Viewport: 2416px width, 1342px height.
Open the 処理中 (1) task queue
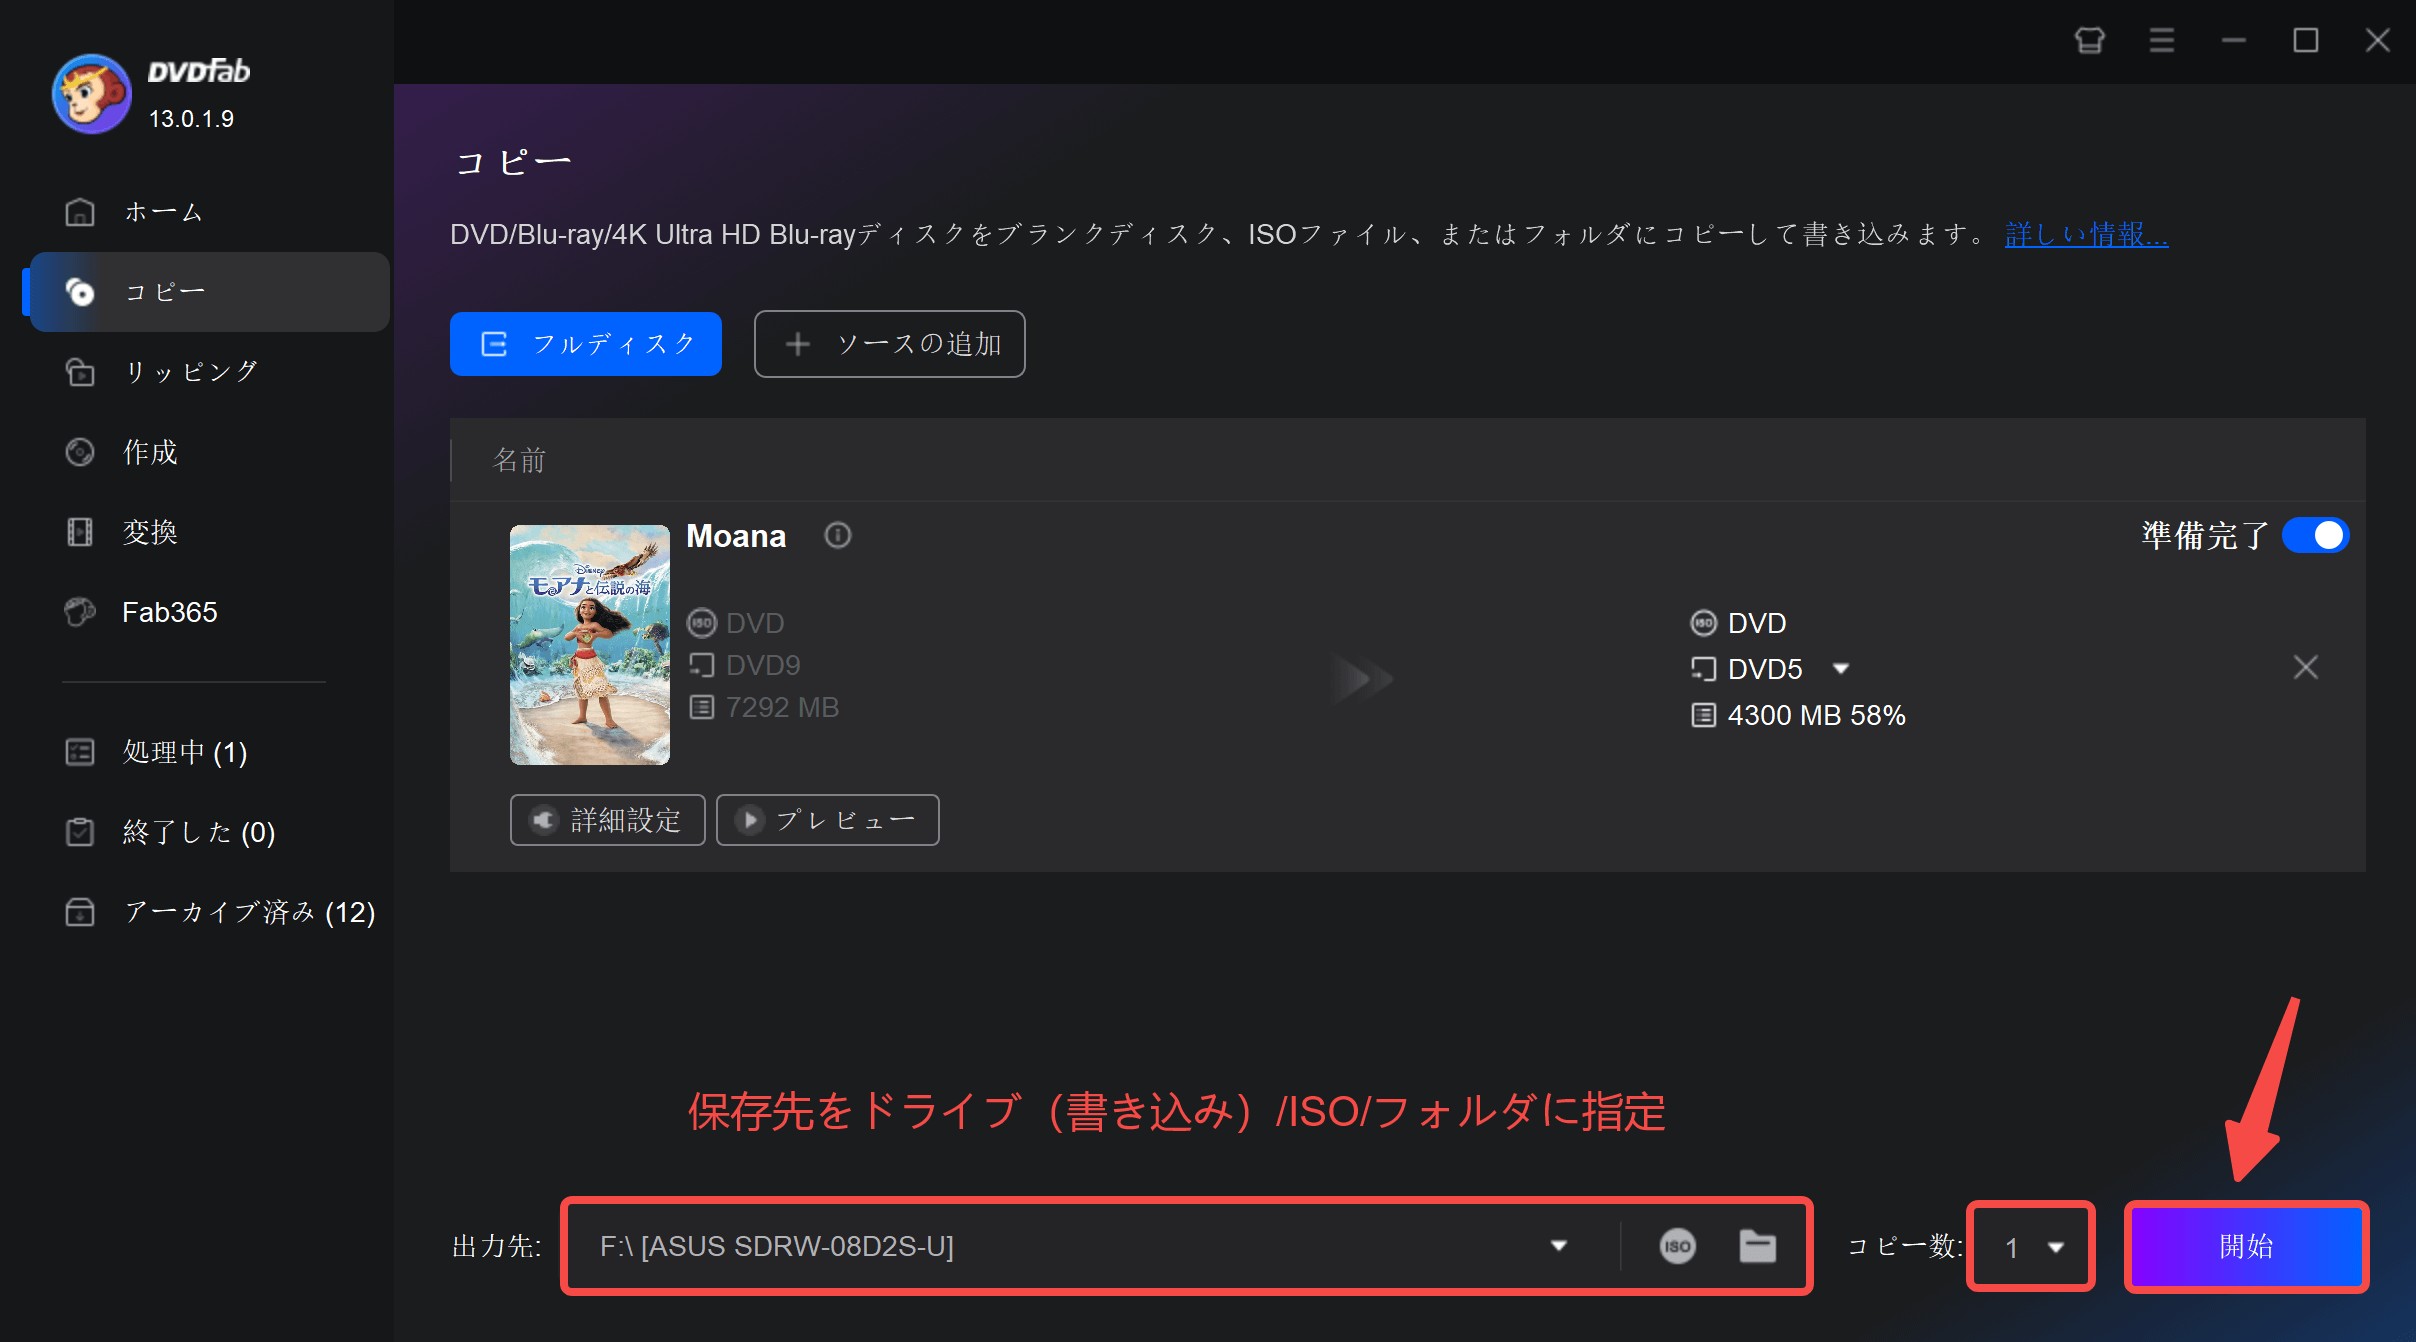coord(184,752)
